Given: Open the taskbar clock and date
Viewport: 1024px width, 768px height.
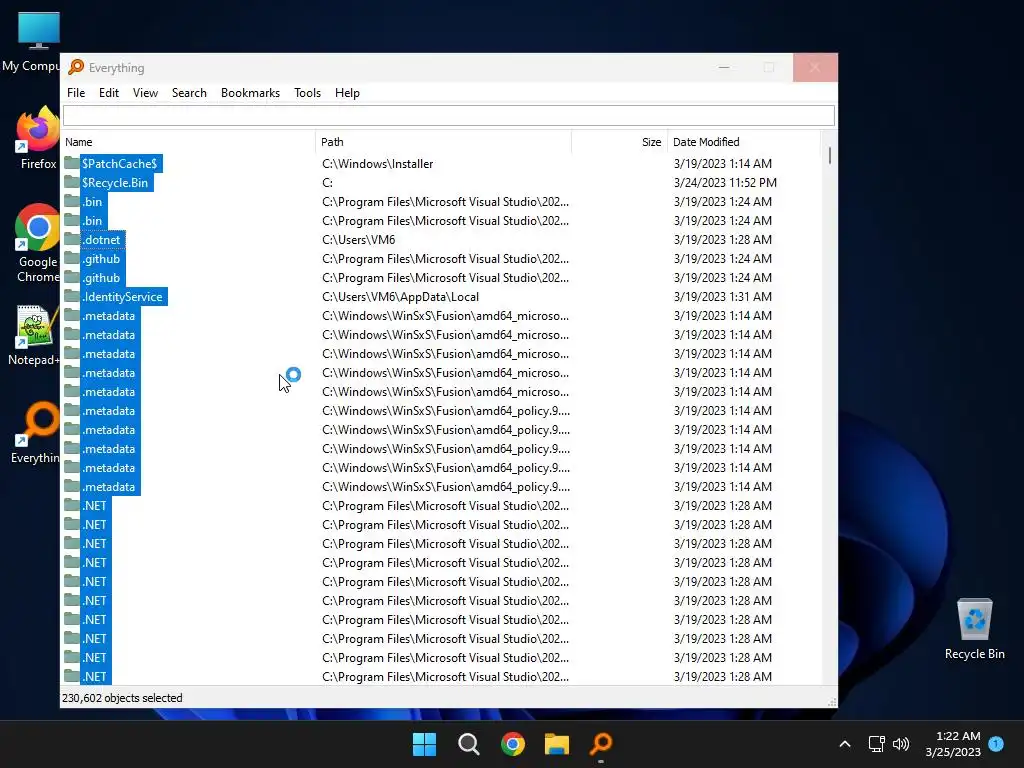Looking at the screenshot, I should pyautogui.click(x=953, y=744).
